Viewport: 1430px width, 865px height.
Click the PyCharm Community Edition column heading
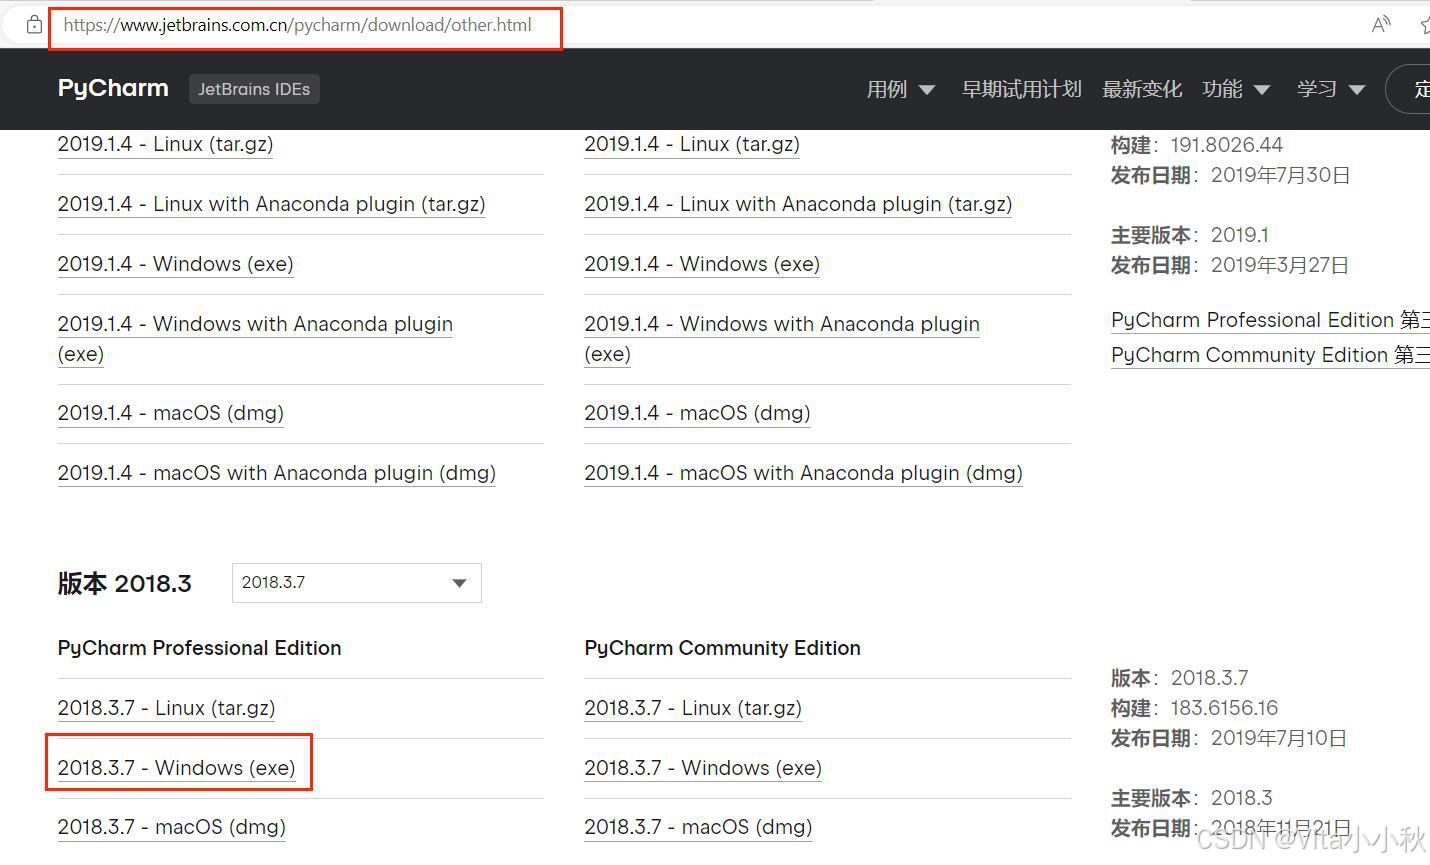(x=722, y=648)
